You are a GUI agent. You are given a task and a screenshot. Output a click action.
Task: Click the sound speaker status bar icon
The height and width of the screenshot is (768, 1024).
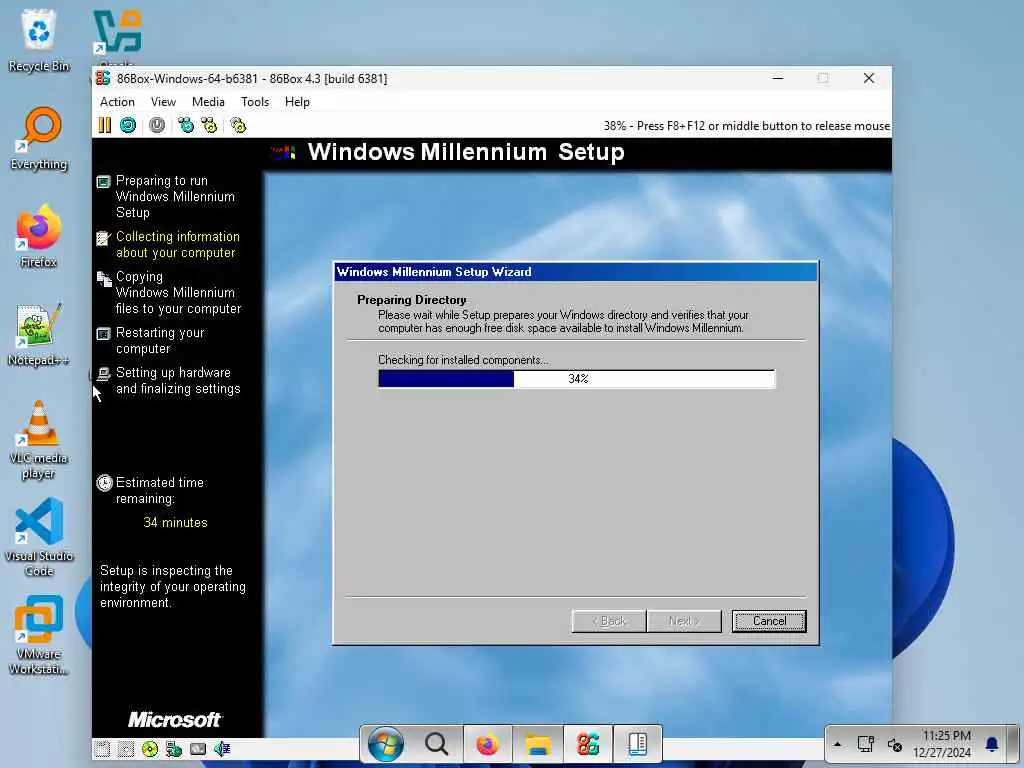(222, 749)
